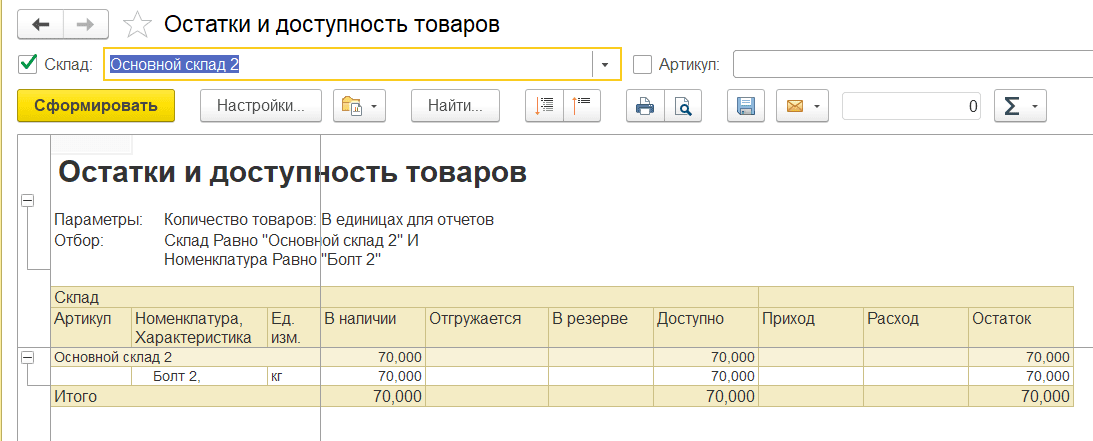The width and height of the screenshot is (1093, 441).
Task: Click the sum value field showing 0
Action: click(912, 107)
